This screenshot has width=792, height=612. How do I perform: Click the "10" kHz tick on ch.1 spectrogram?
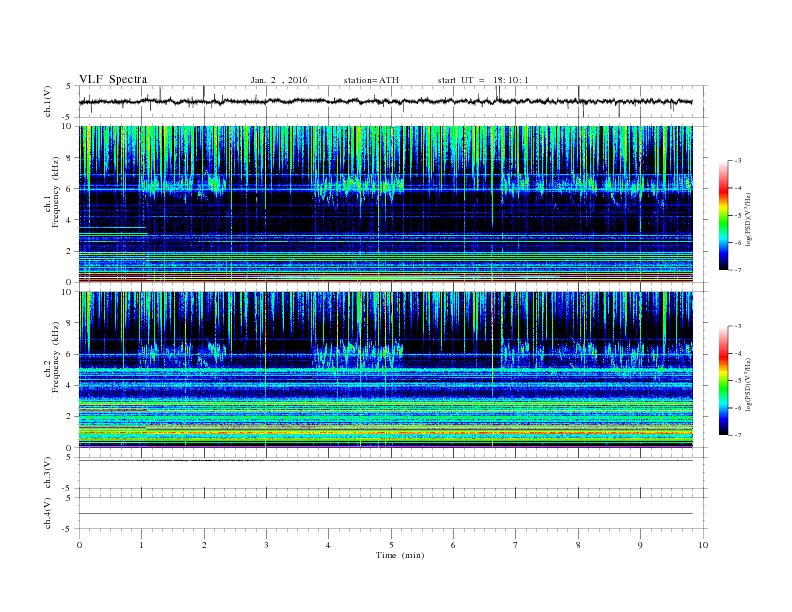67,126
